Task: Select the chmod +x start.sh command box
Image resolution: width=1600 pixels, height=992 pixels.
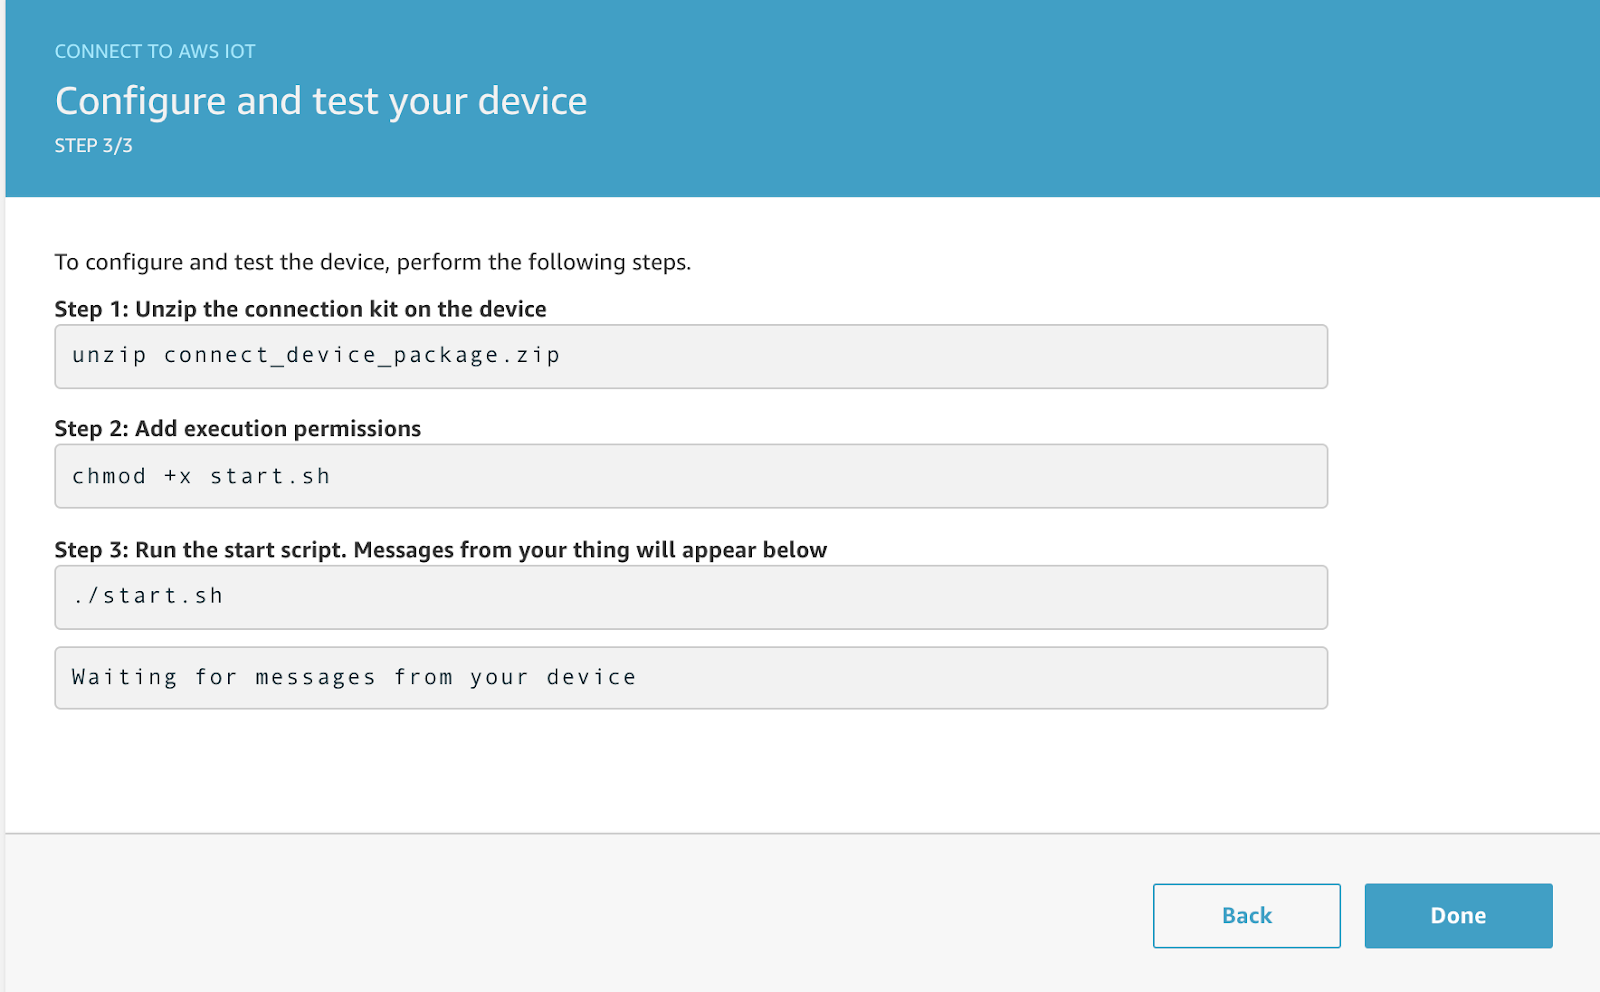Action: 691,476
